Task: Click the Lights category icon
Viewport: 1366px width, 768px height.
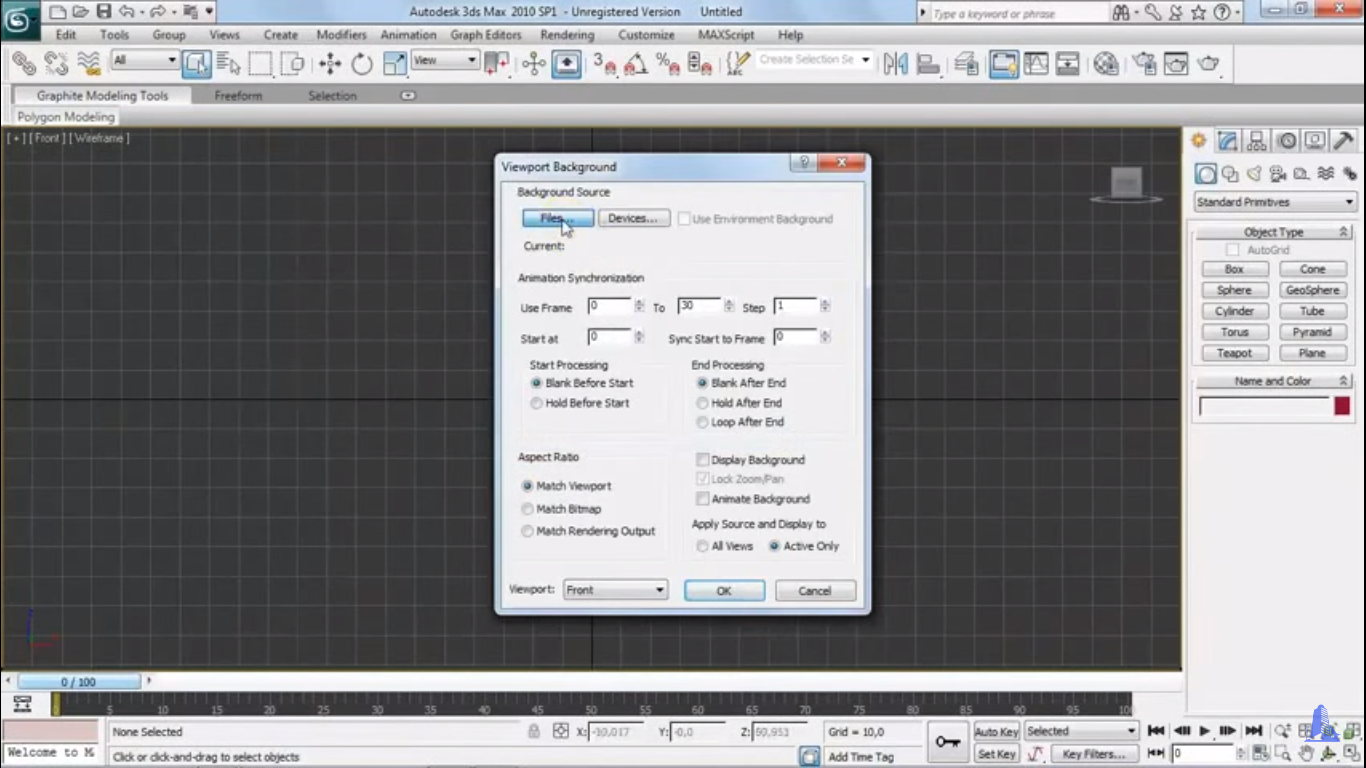Action: click(x=1254, y=174)
